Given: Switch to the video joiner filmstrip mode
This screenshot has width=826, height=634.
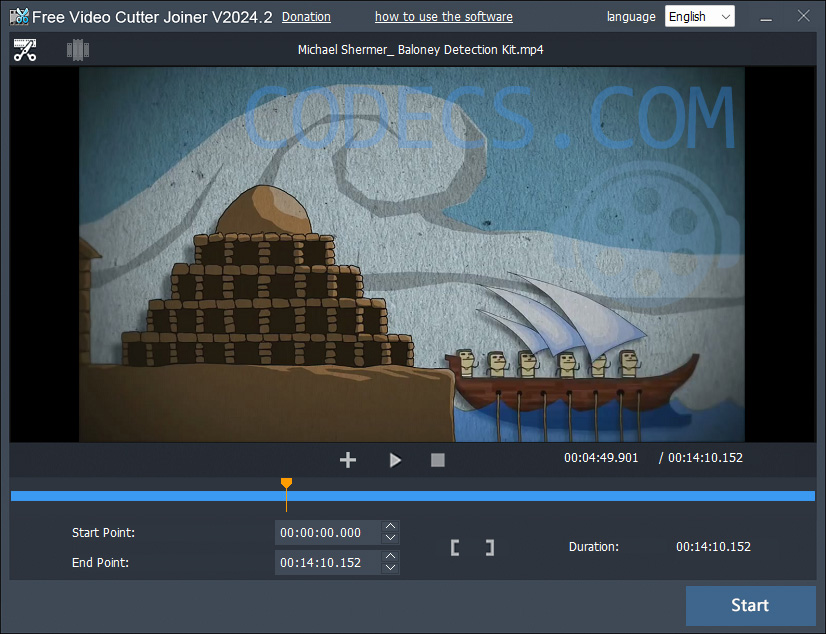Looking at the screenshot, I should click(78, 50).
